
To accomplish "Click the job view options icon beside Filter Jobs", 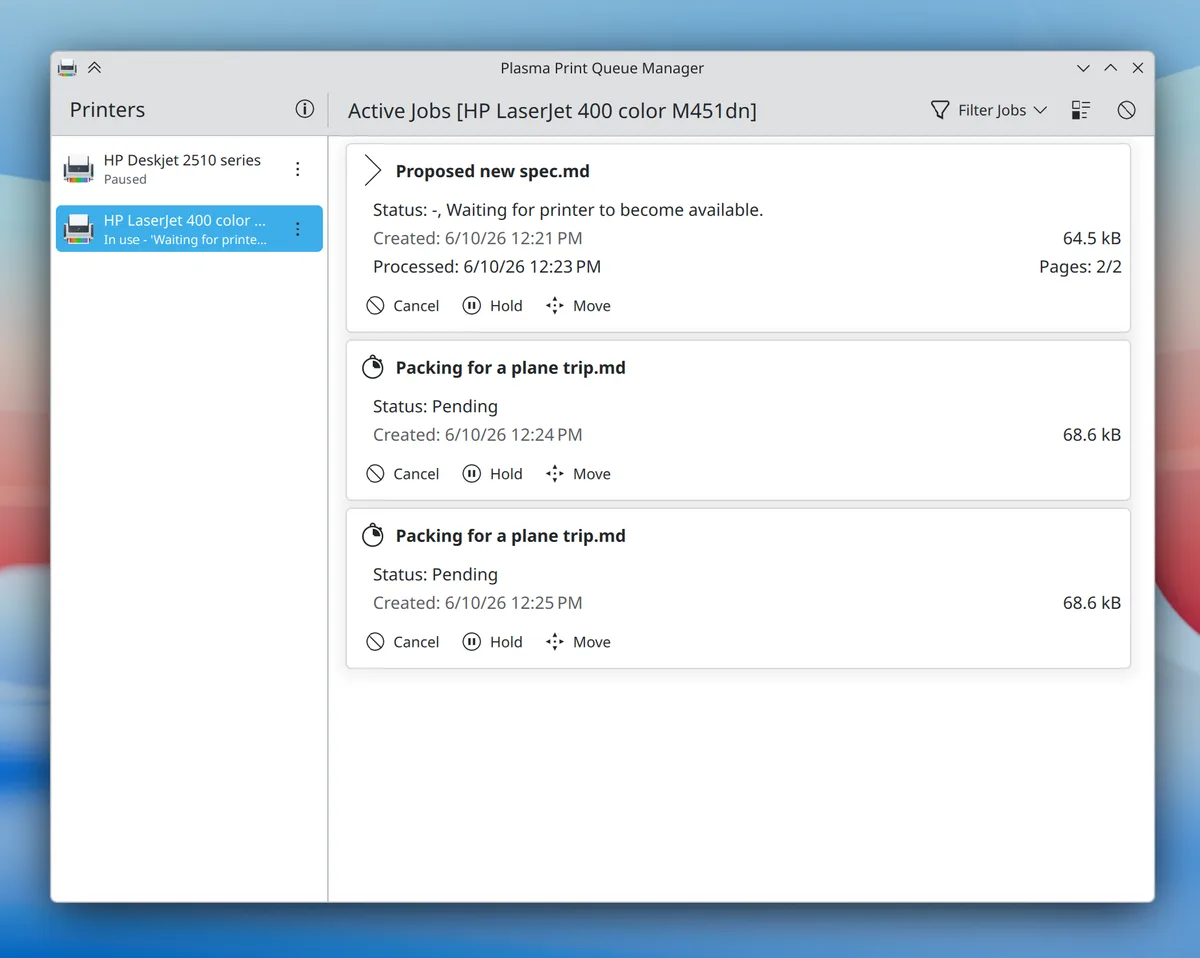I will tap(1081, 110).
